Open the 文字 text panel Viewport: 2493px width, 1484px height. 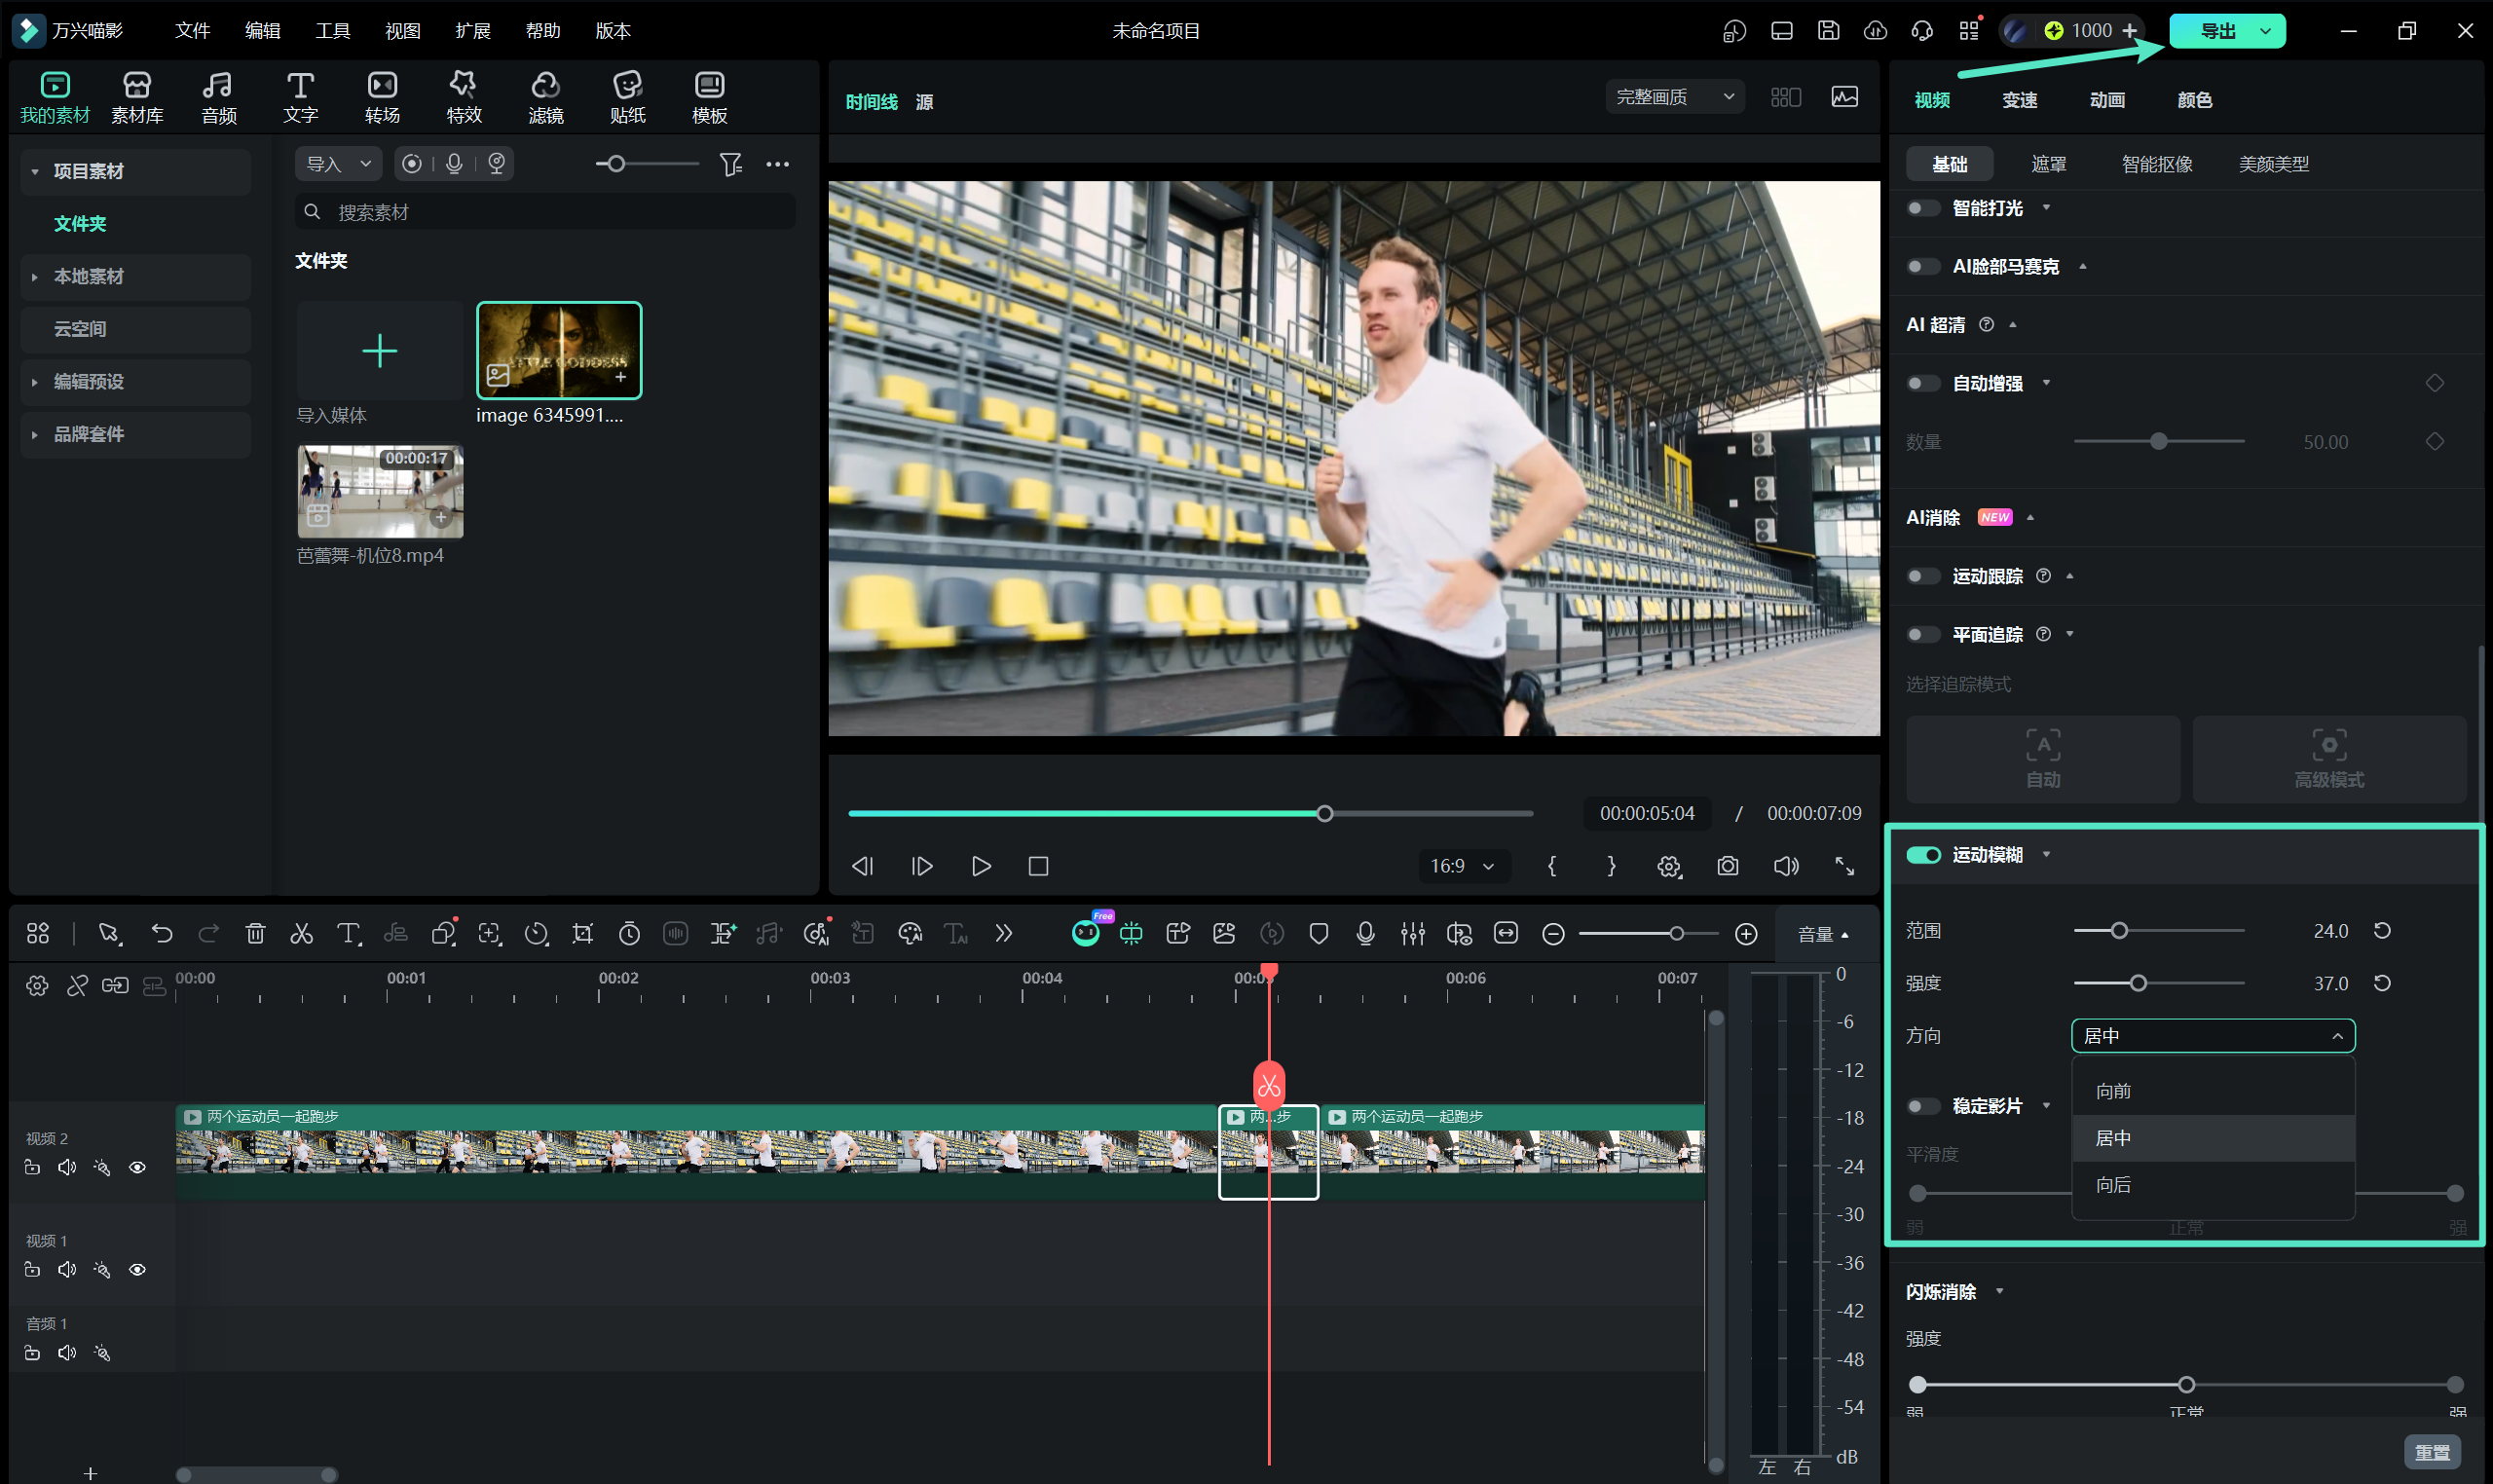pyautogui.click(x=300, y=98)
